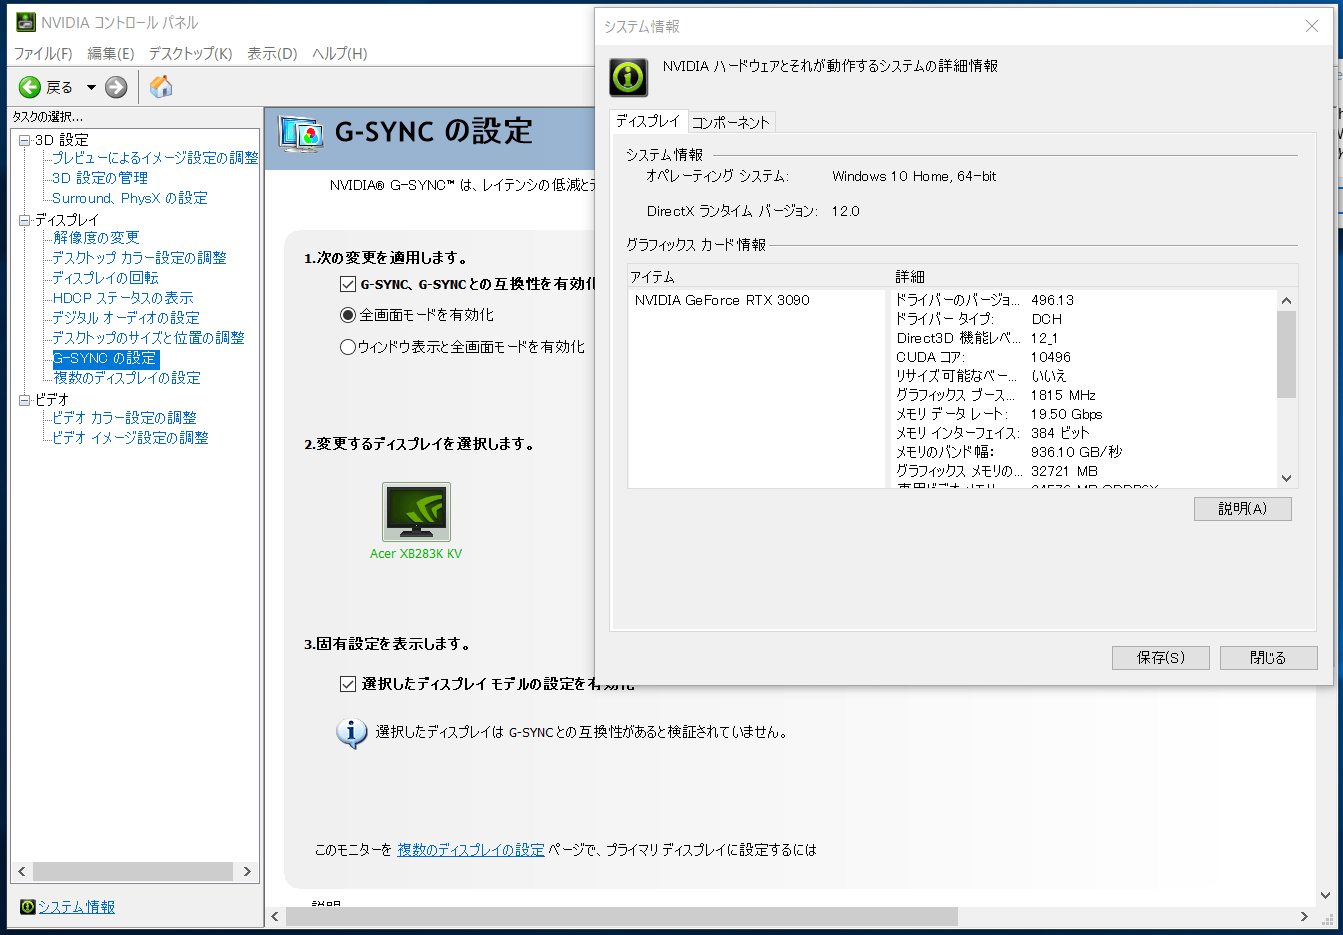This screenshot has height=935, width=1343.
Task: Click the green Back arrow icon
Action: [x=30, y=87]
